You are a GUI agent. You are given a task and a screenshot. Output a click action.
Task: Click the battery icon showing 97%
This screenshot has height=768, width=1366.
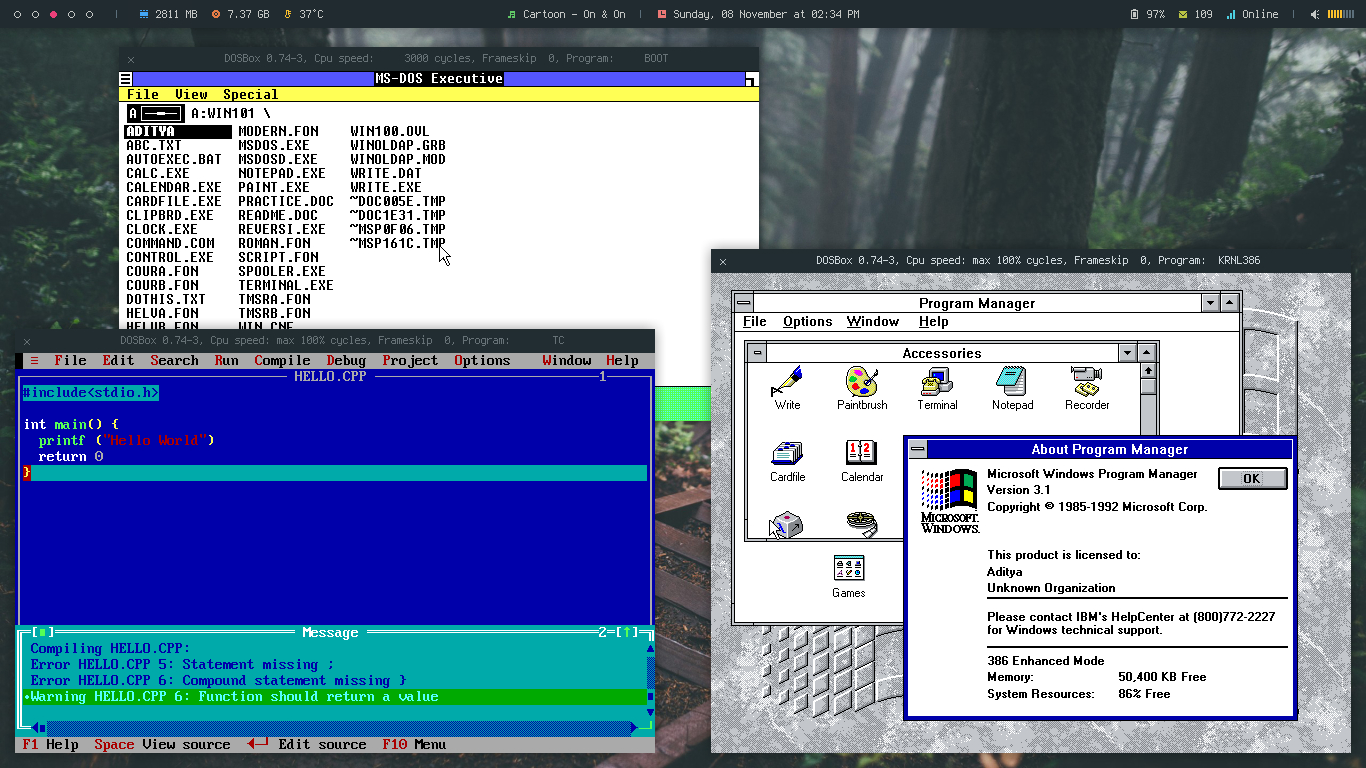[1134, 14]
